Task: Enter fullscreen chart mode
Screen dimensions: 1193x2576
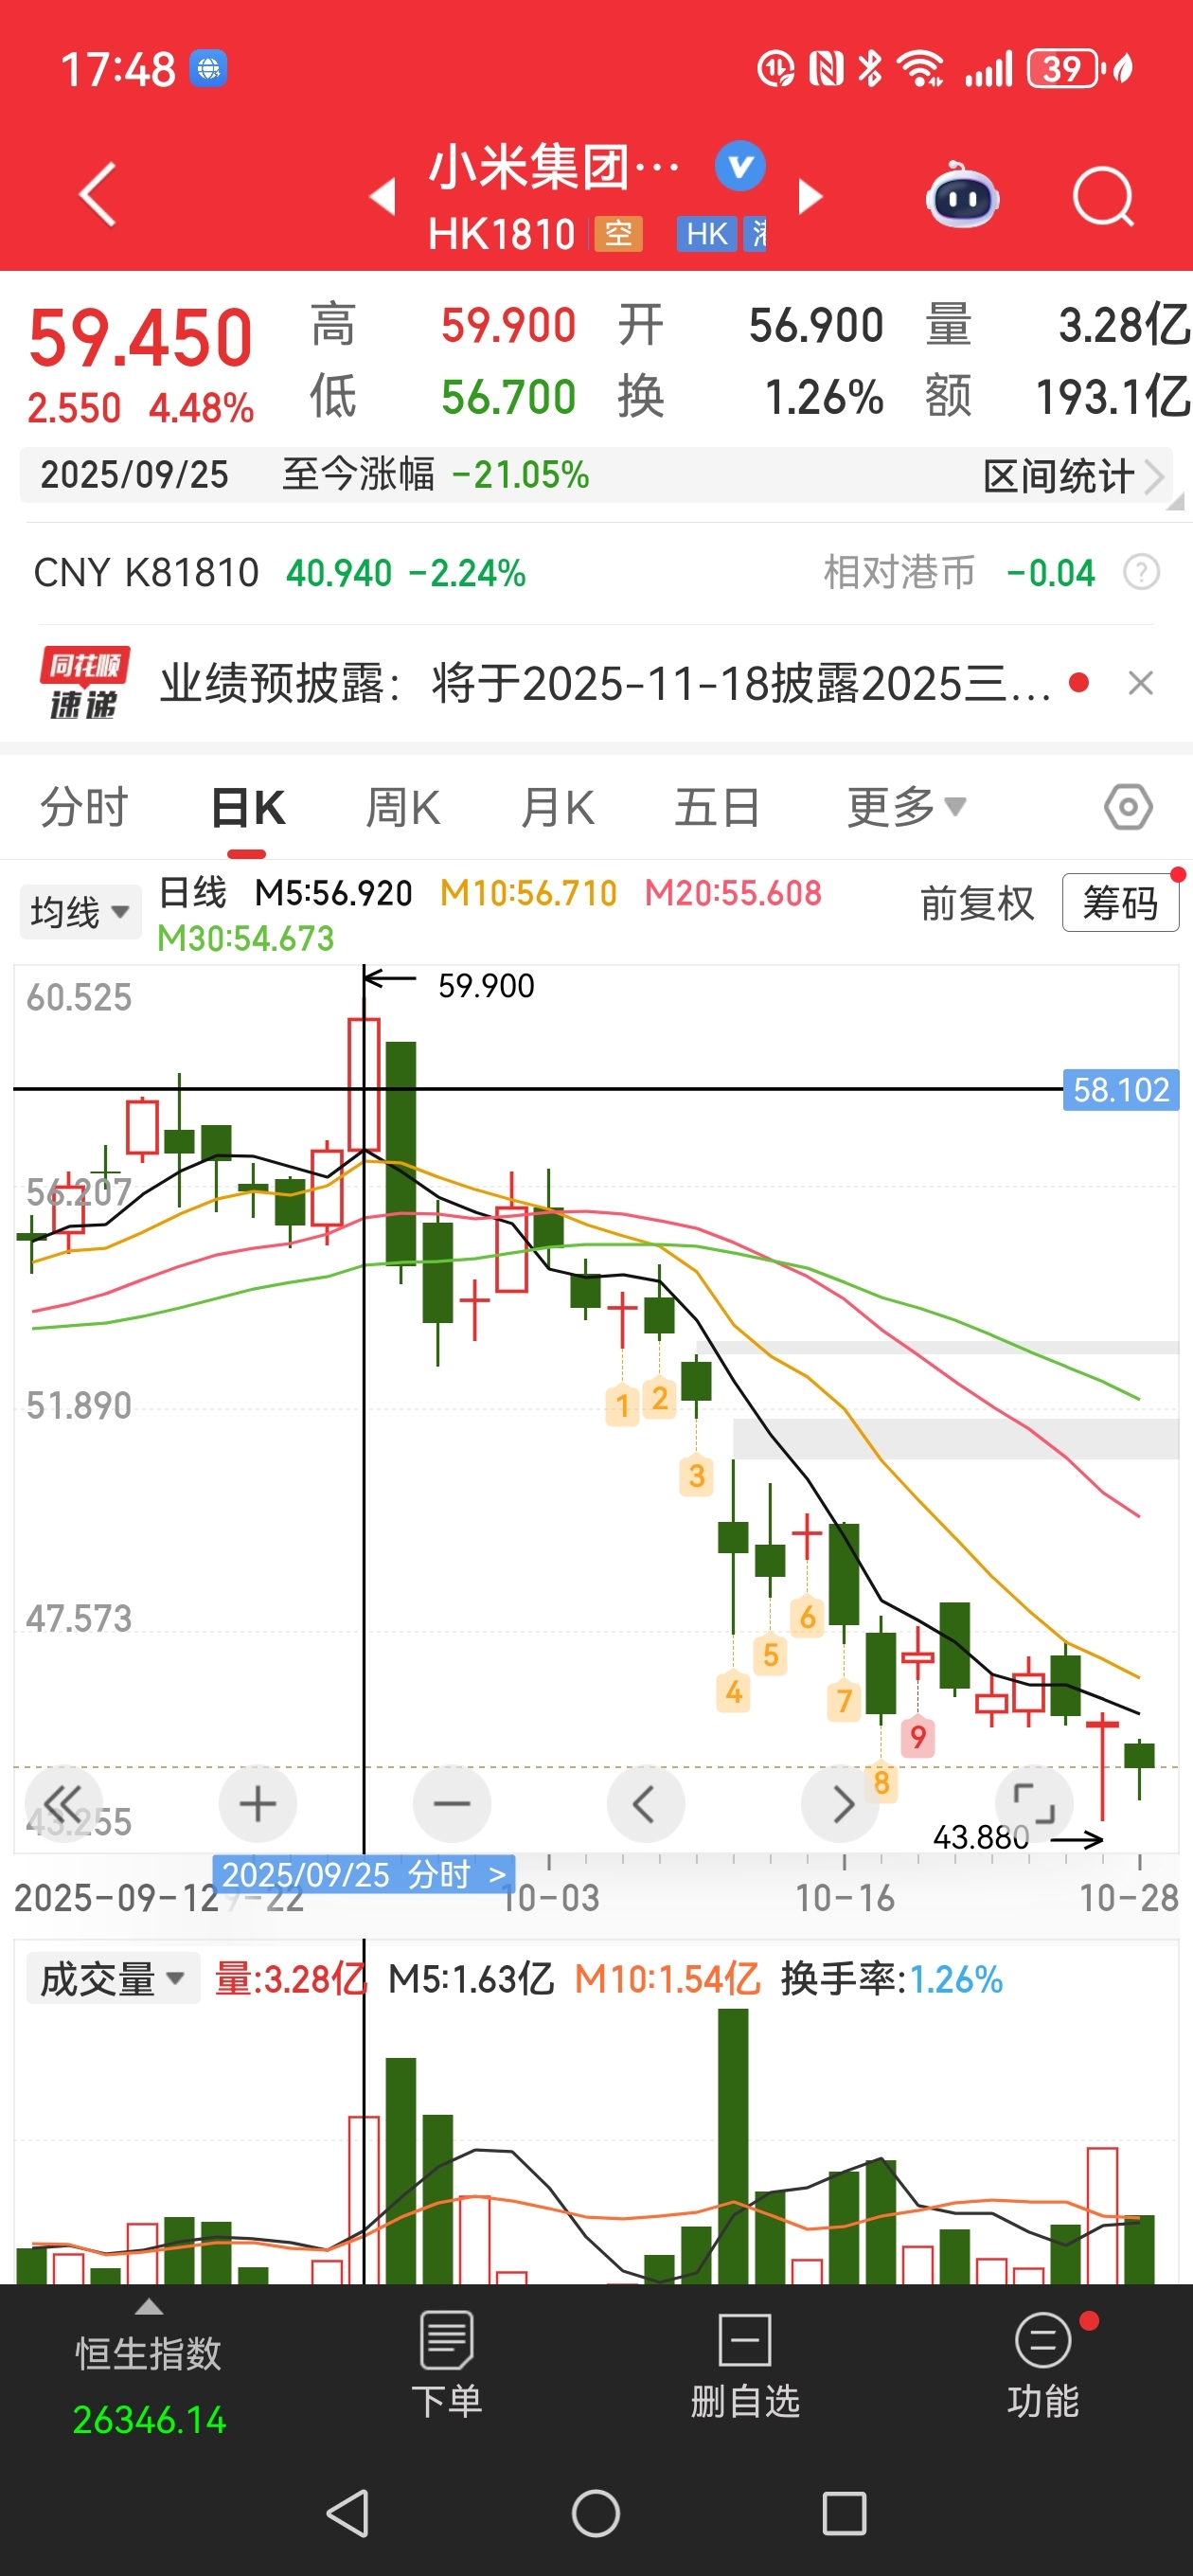Action: pyautogui.click(x=1034, y=1804)
